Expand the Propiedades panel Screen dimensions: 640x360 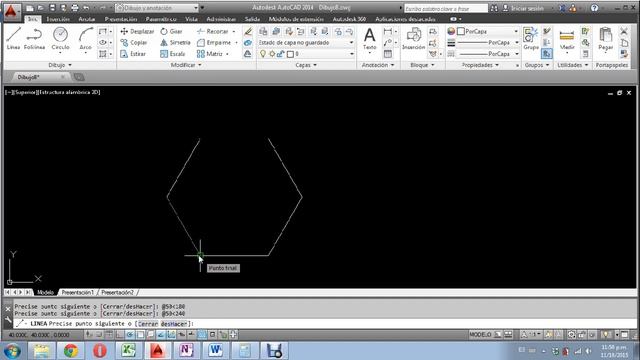point(480,65)
